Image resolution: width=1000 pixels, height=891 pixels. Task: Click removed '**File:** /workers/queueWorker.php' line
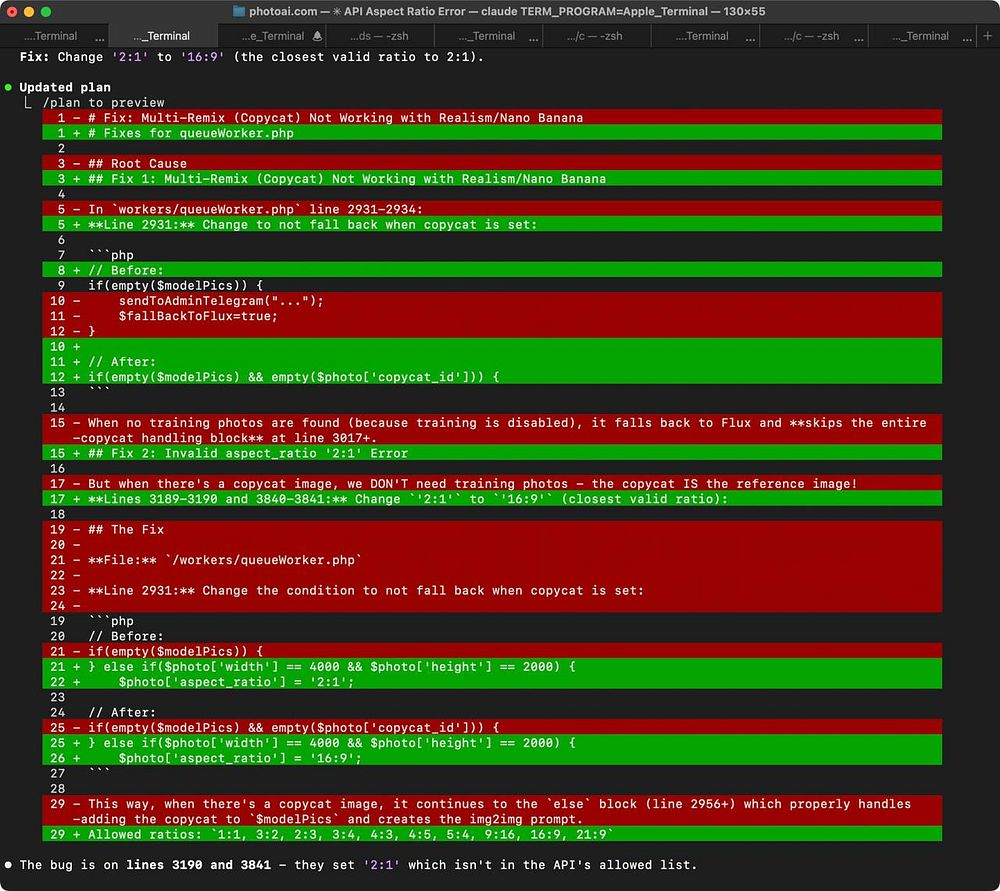point(492,560)
